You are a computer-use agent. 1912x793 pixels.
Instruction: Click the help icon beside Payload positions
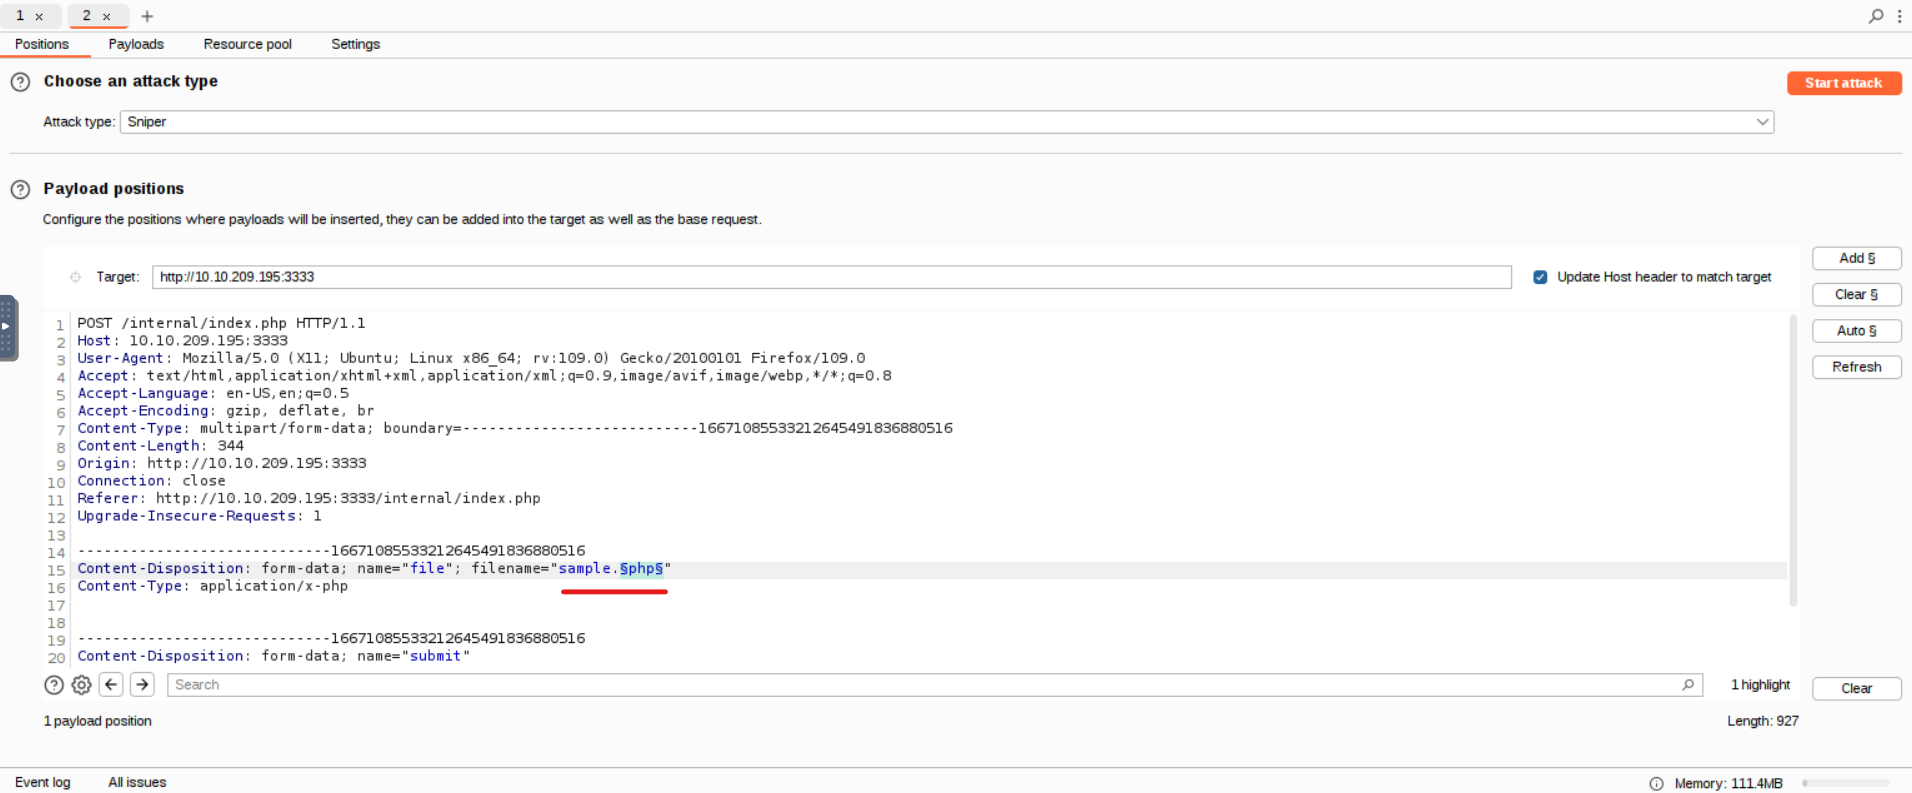click(20, 189)
